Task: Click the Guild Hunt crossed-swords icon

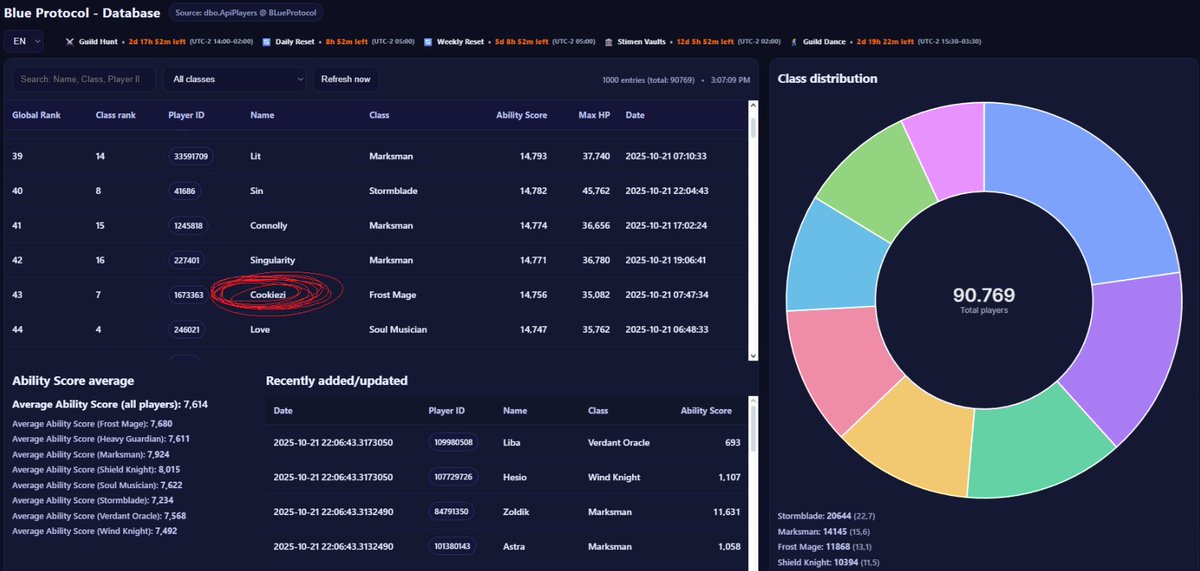Action: click(69, 42)
